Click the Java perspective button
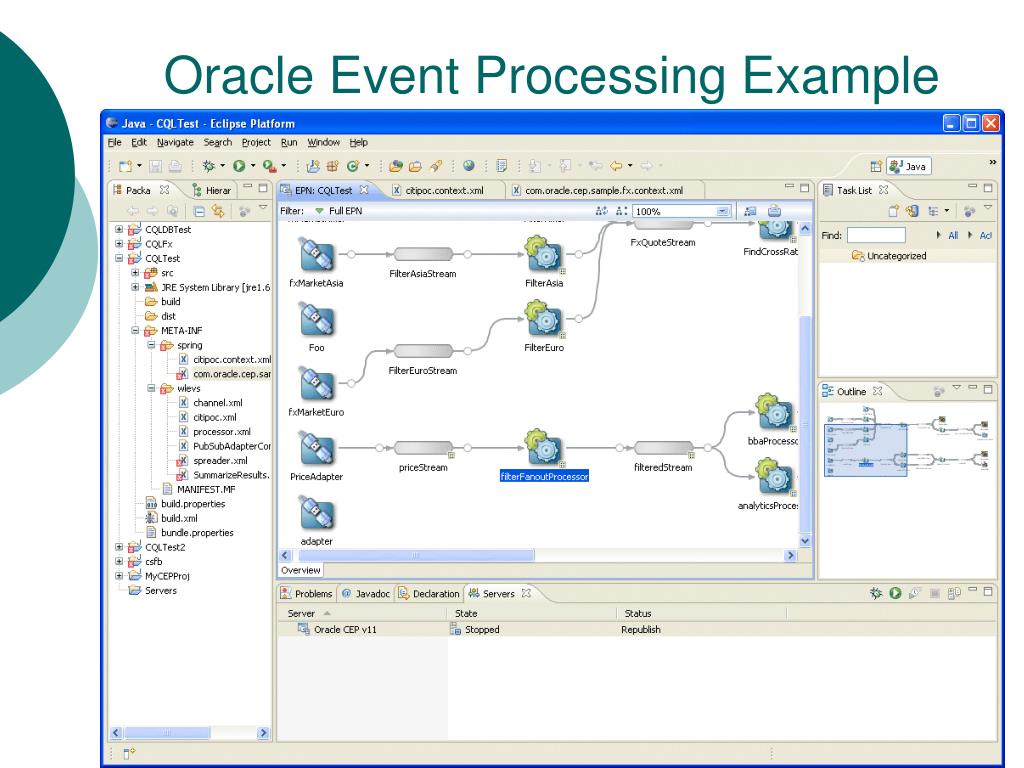Image resolution: width=1024 pixels, height=768 pixels. pos(908,167)
